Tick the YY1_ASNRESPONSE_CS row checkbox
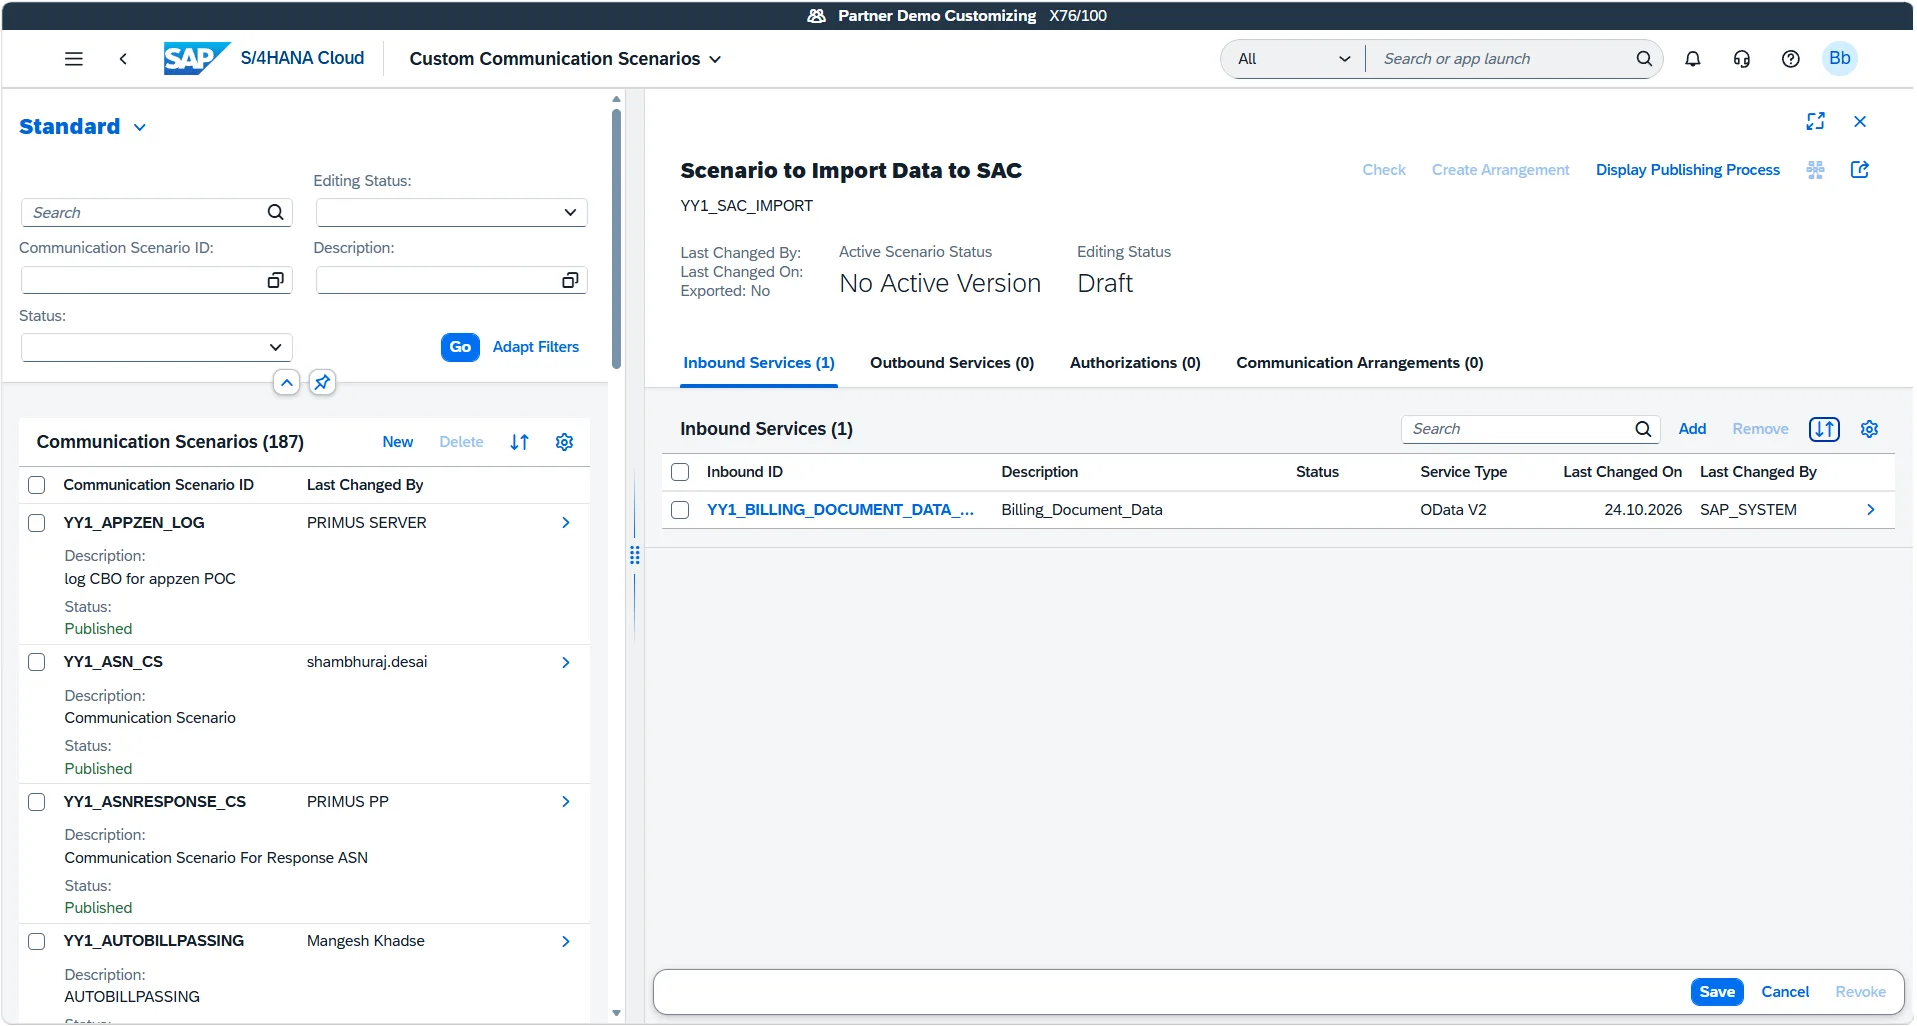Screen dimensions: 1917x1026 [37, 802]
